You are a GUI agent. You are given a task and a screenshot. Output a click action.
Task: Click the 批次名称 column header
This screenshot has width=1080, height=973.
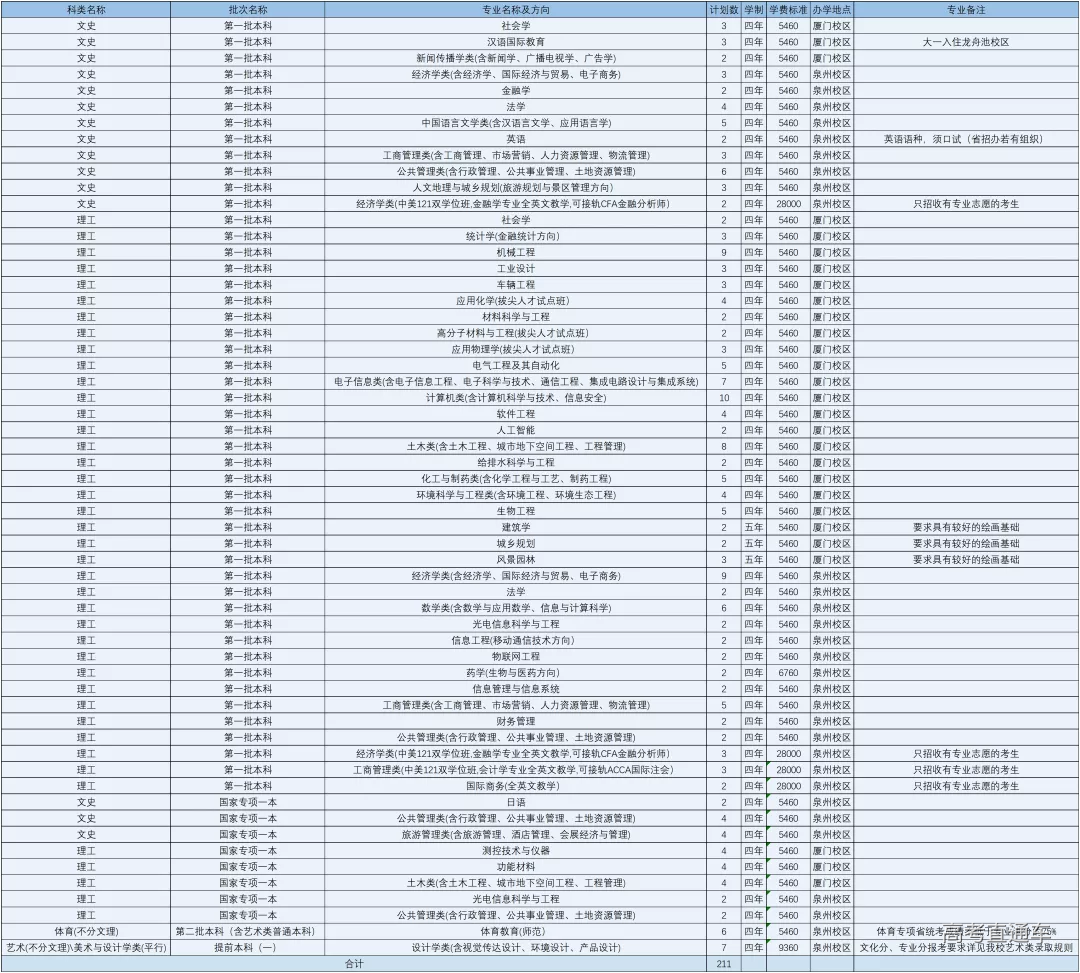pyautogui.click(x=247, y=9)
